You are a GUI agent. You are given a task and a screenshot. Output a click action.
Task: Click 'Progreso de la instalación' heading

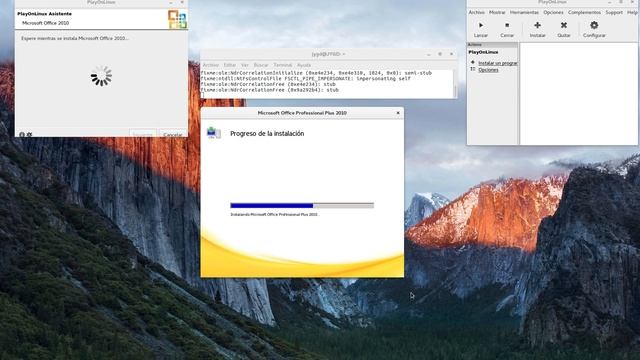point(267,133)
